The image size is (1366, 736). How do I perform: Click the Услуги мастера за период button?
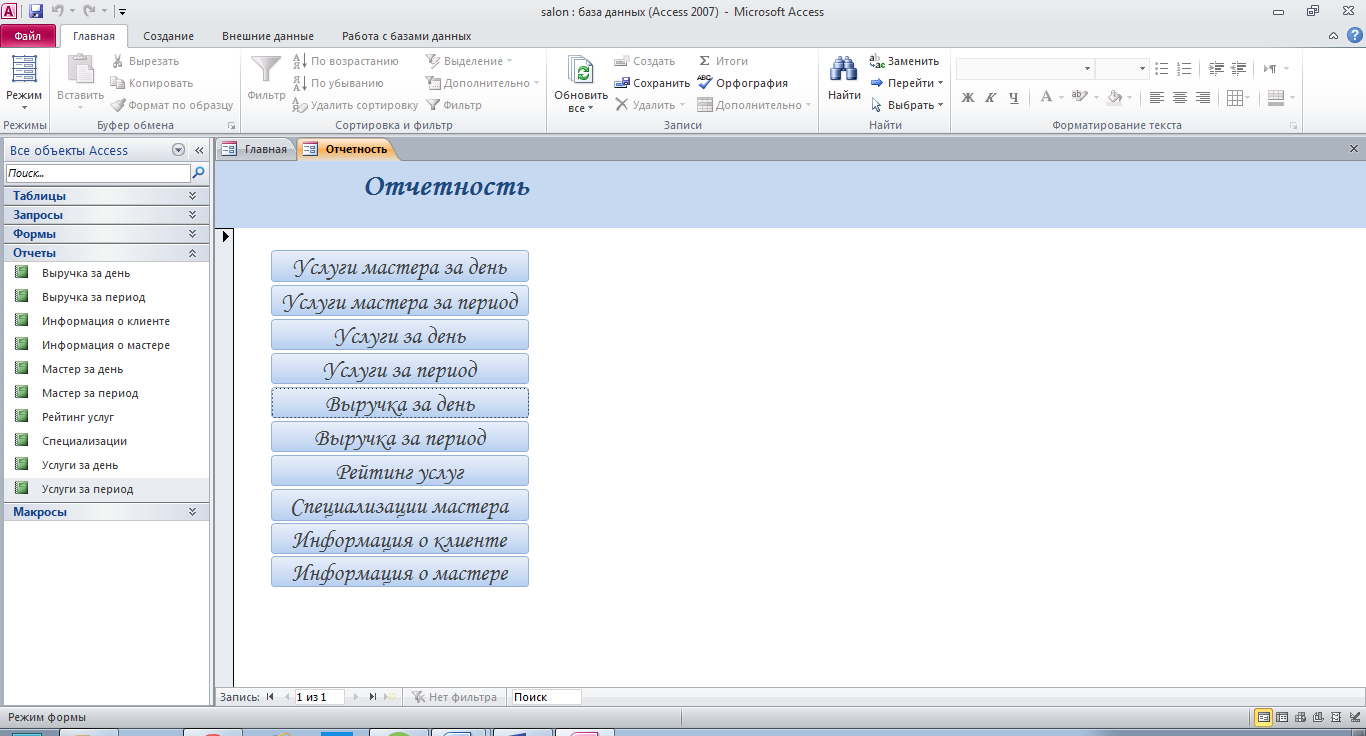400,301
